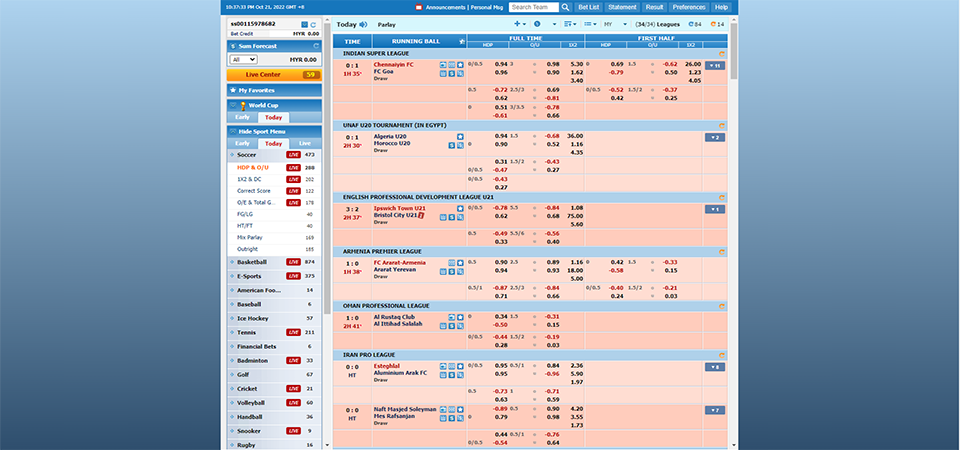Open the Statement page
This screenshot has width=960, height=450.
(623, 7)
